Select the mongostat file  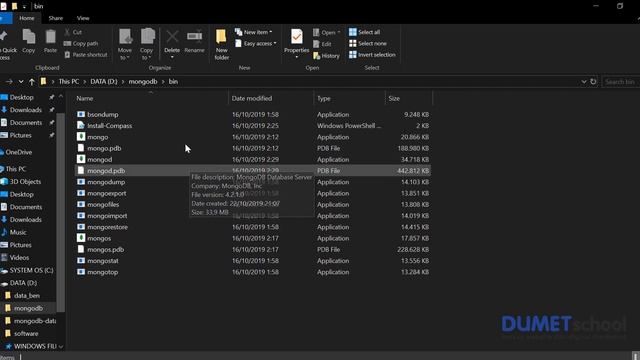pos(253,261)
